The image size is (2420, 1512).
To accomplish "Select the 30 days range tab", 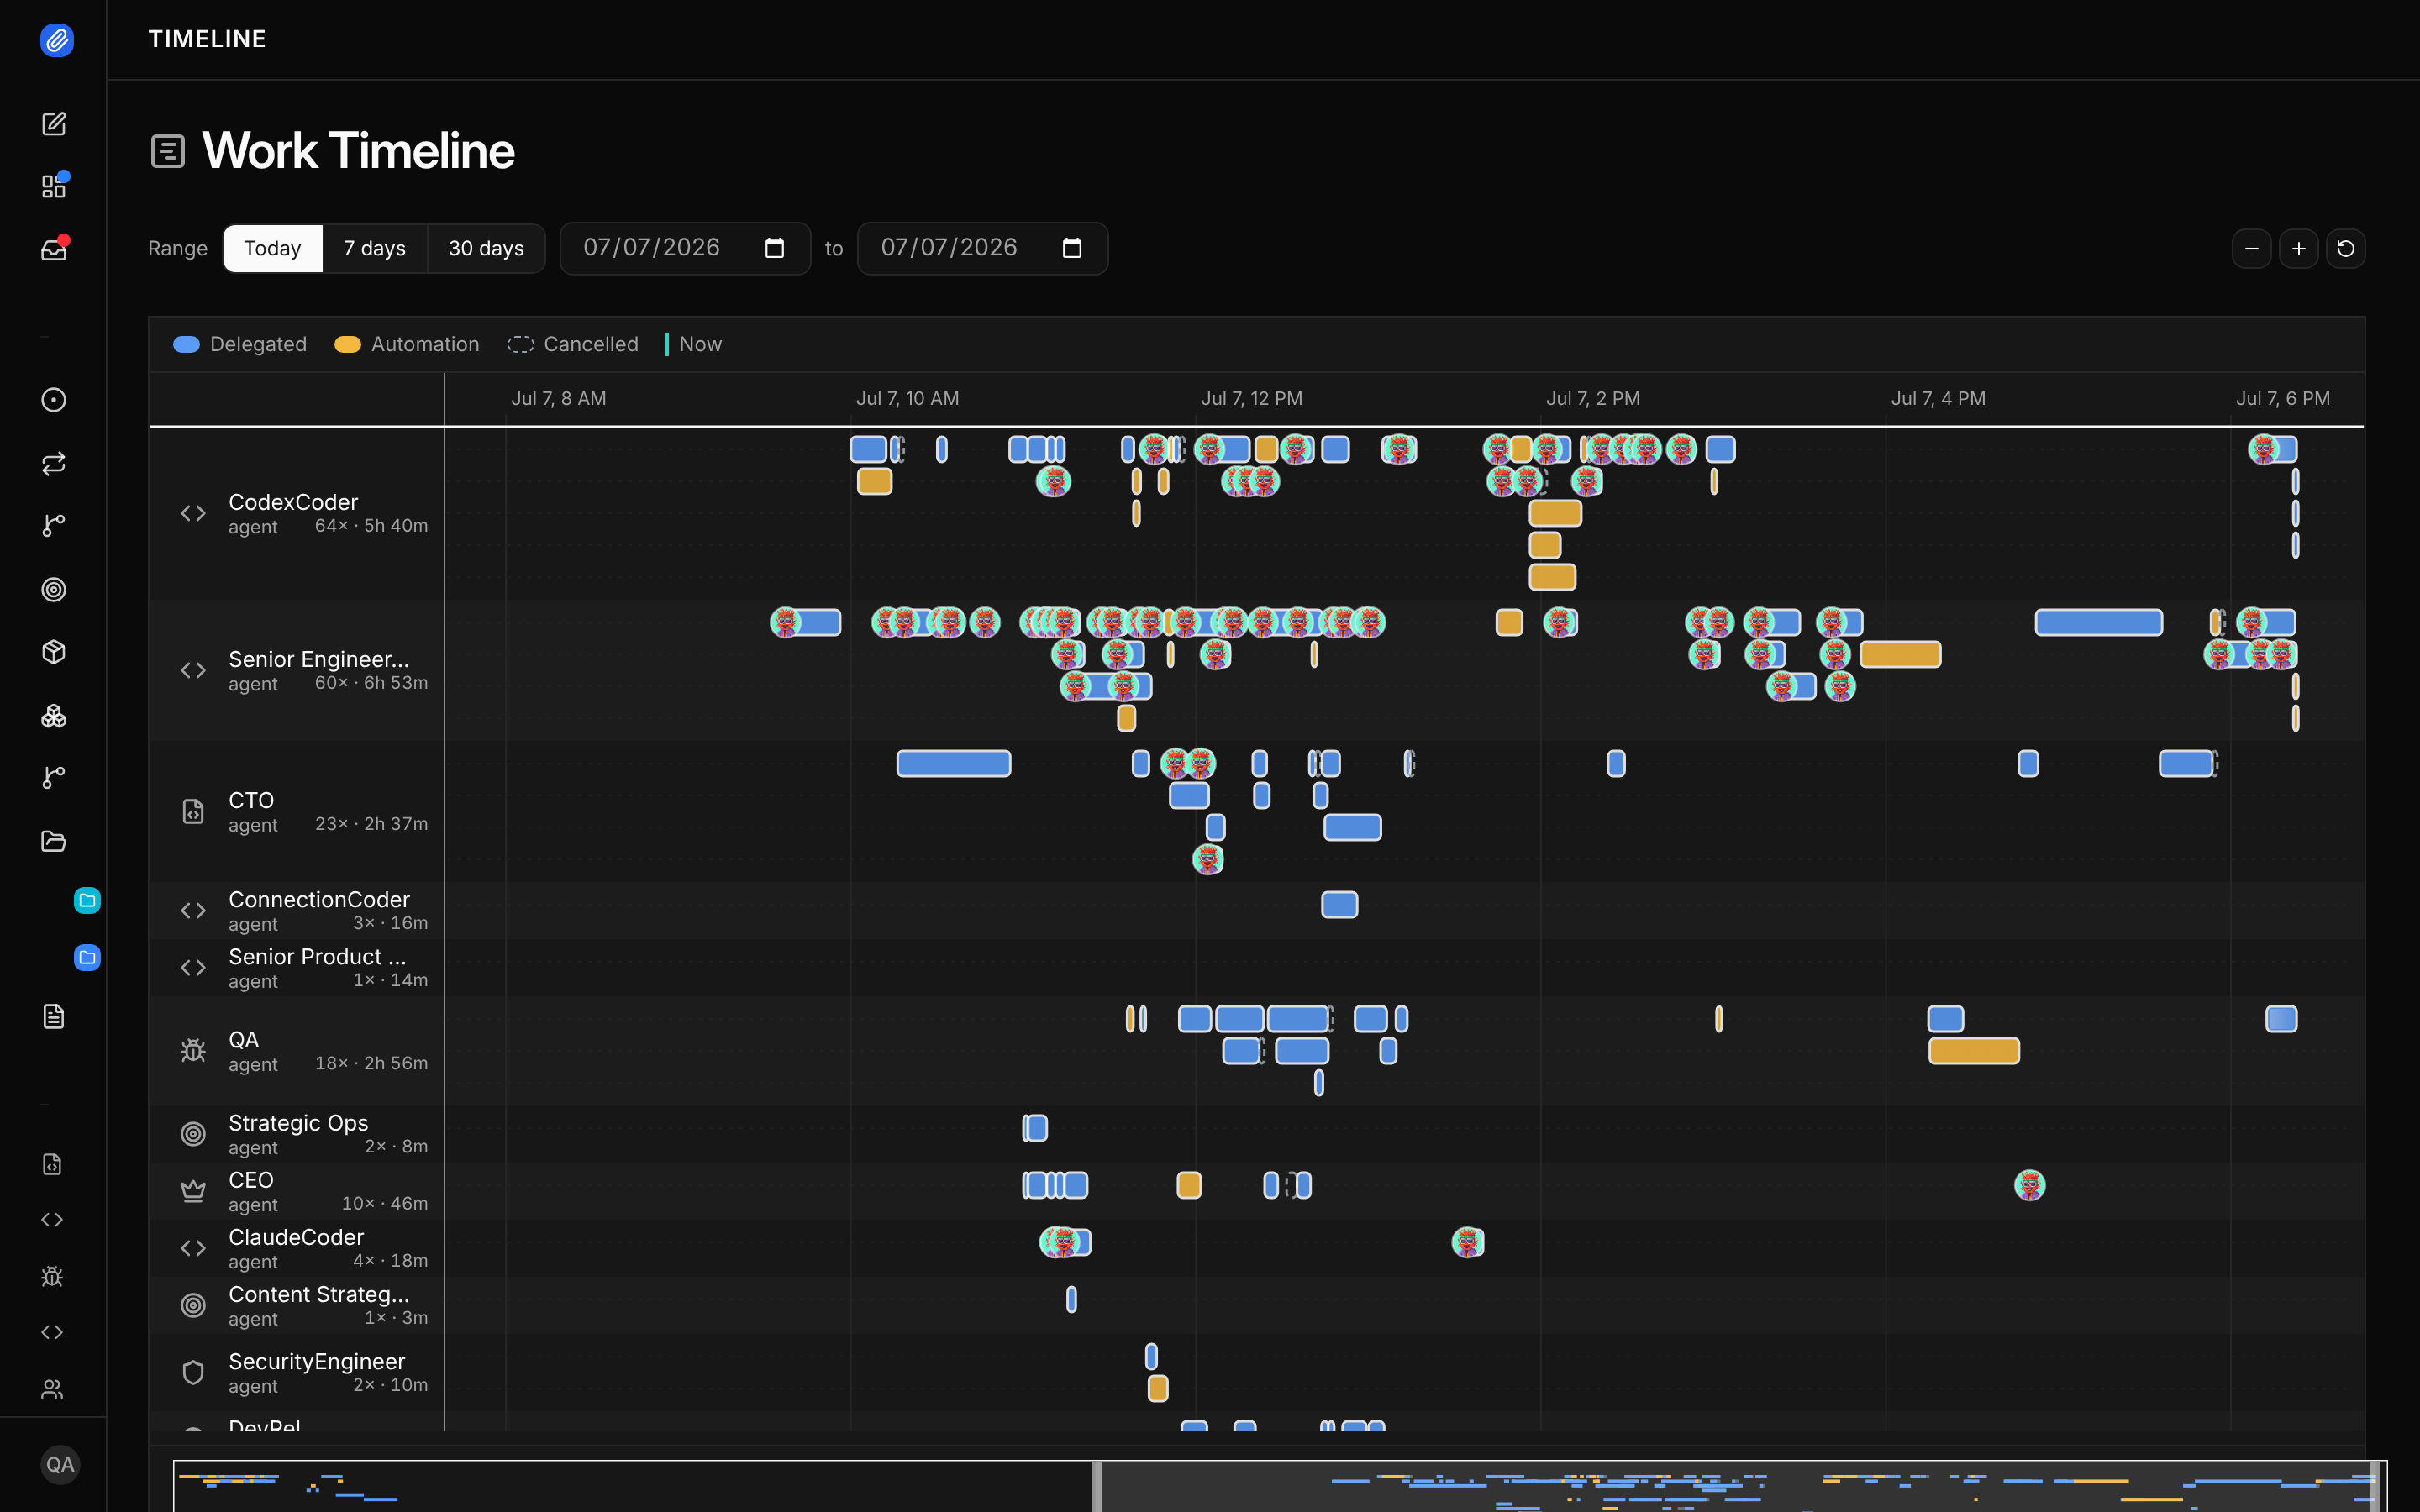I will 486,248.
